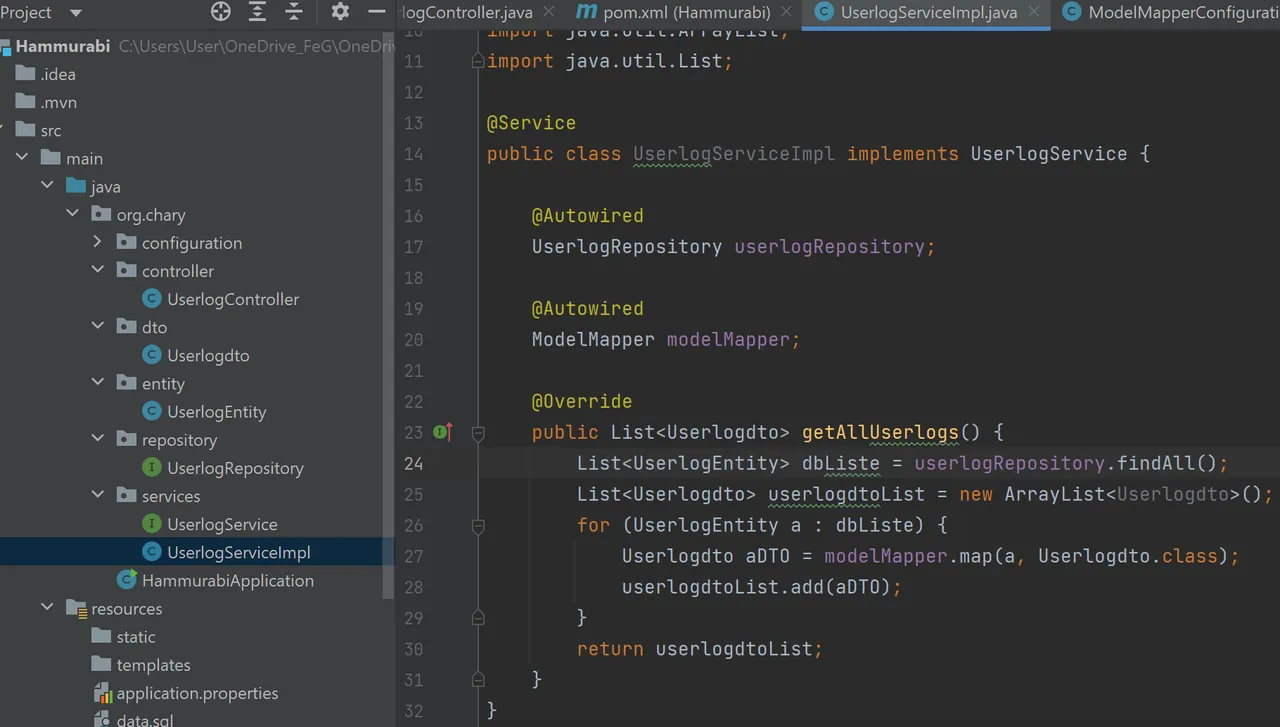The height and width of the screenshot is (727, 1280).
Task: Select the templates folder
Action: click(x=153, y=665)
